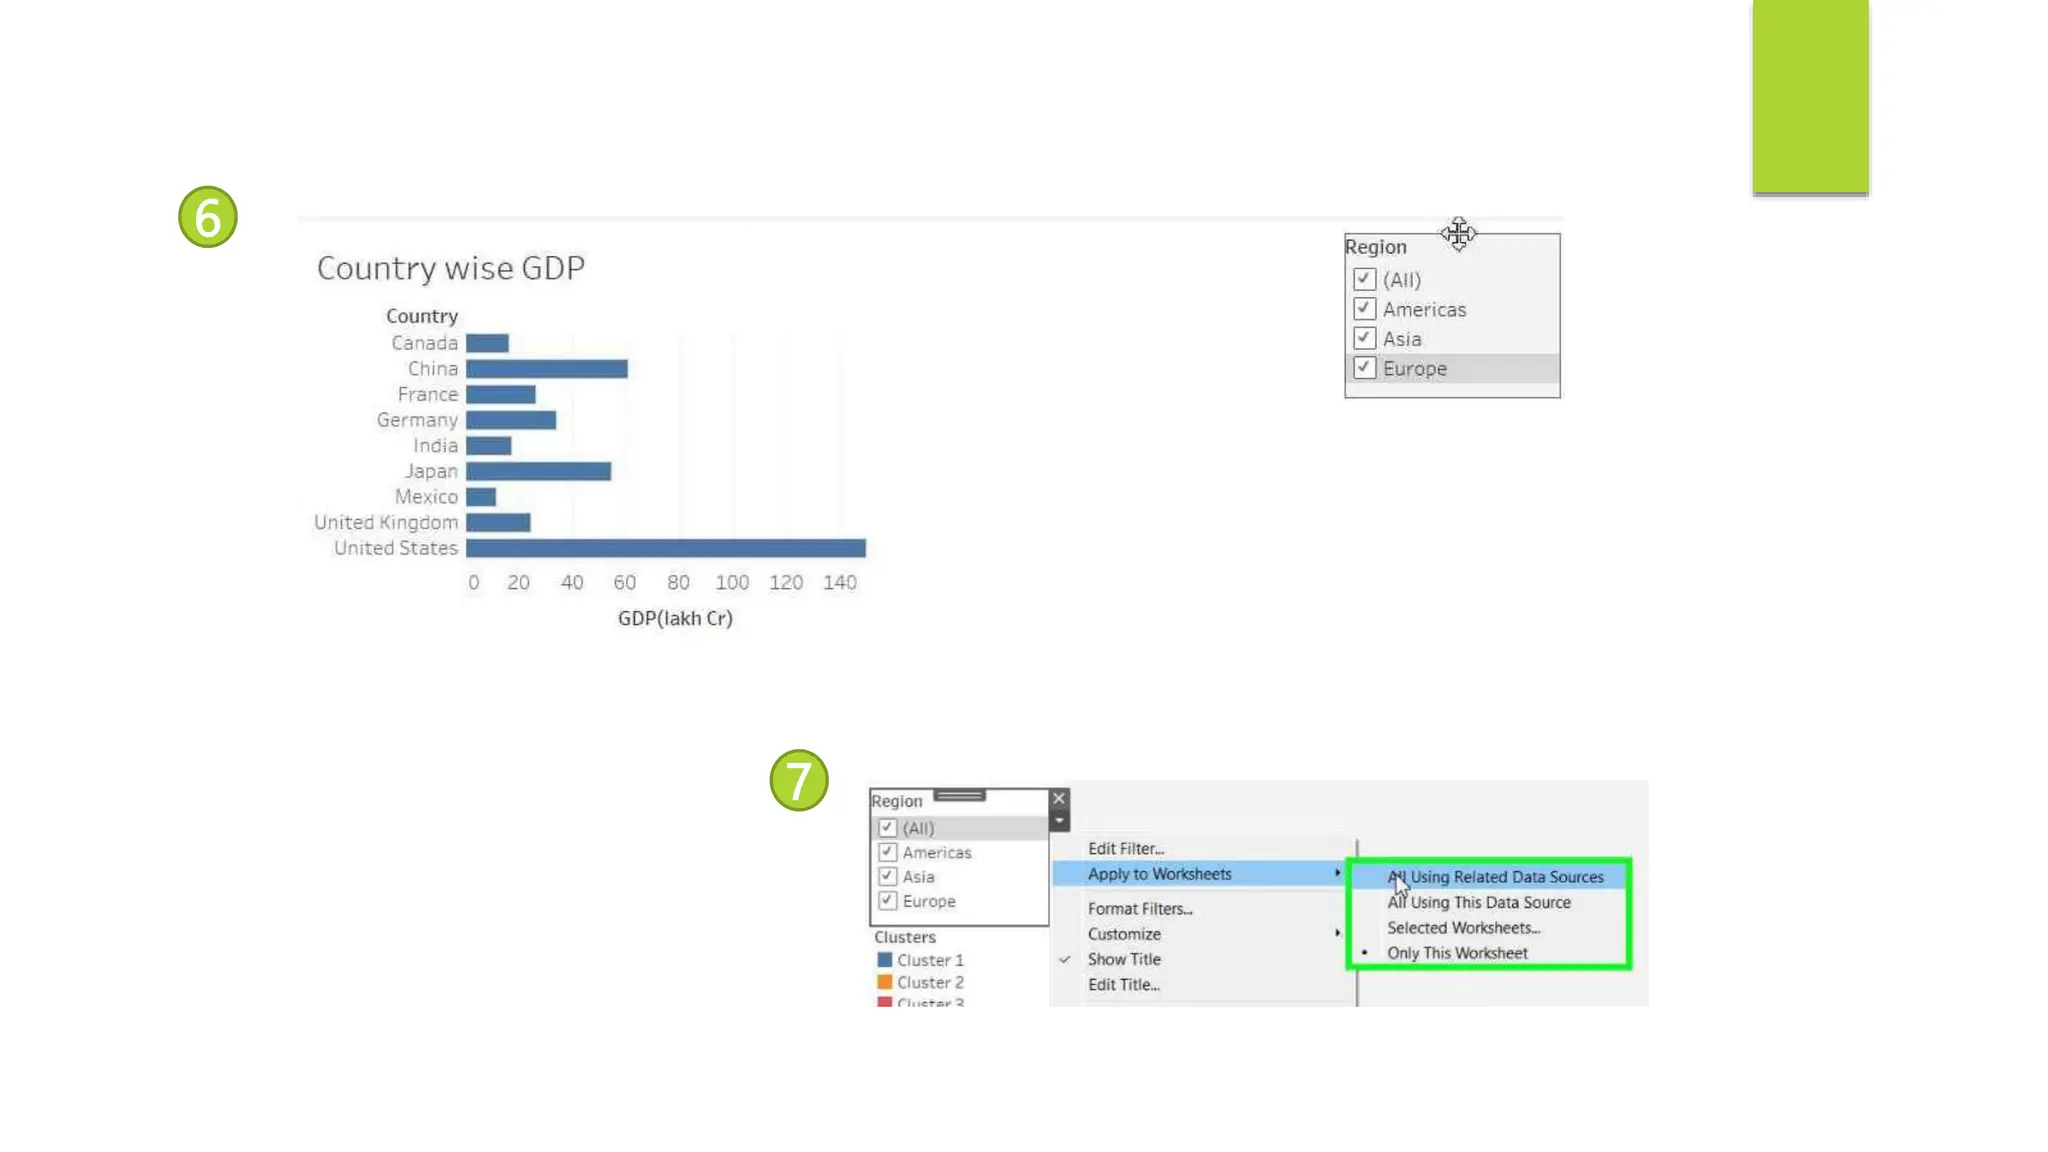This screenshot has height=1152, width=2048.
Task: Click the green step 7 circle badge
Action: (x=799, y=780)
